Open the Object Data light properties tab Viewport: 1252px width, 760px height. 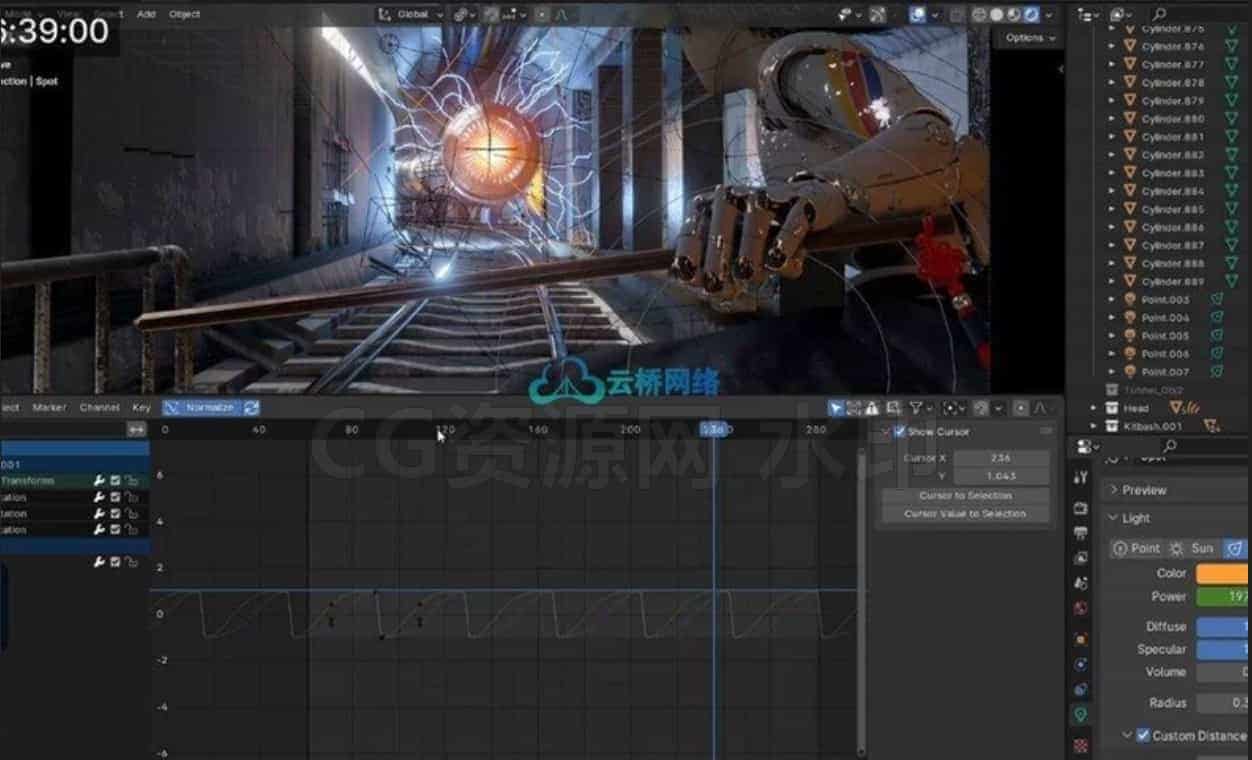pyautogui.click(x=1080, y=715)
